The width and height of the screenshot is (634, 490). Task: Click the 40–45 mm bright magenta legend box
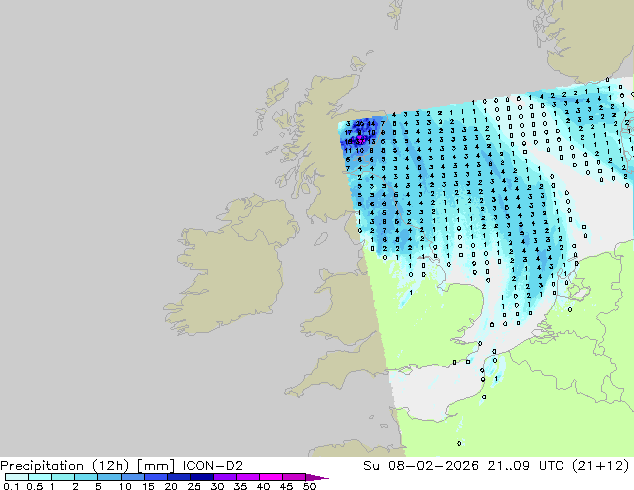(271, 477)
